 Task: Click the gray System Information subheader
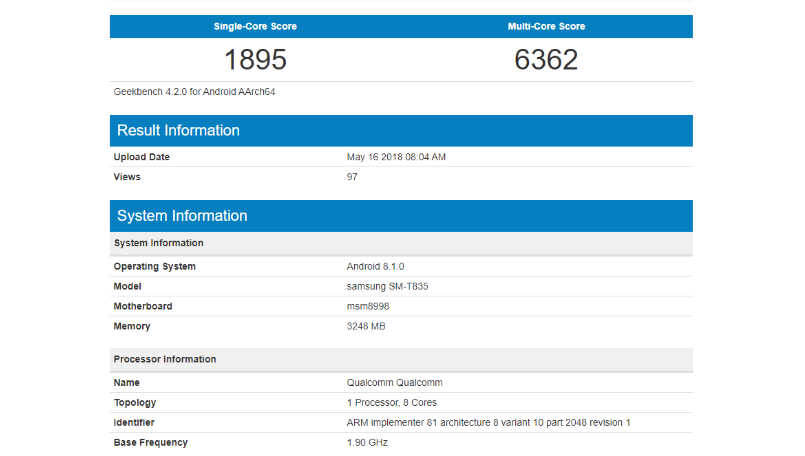(401, 243)
